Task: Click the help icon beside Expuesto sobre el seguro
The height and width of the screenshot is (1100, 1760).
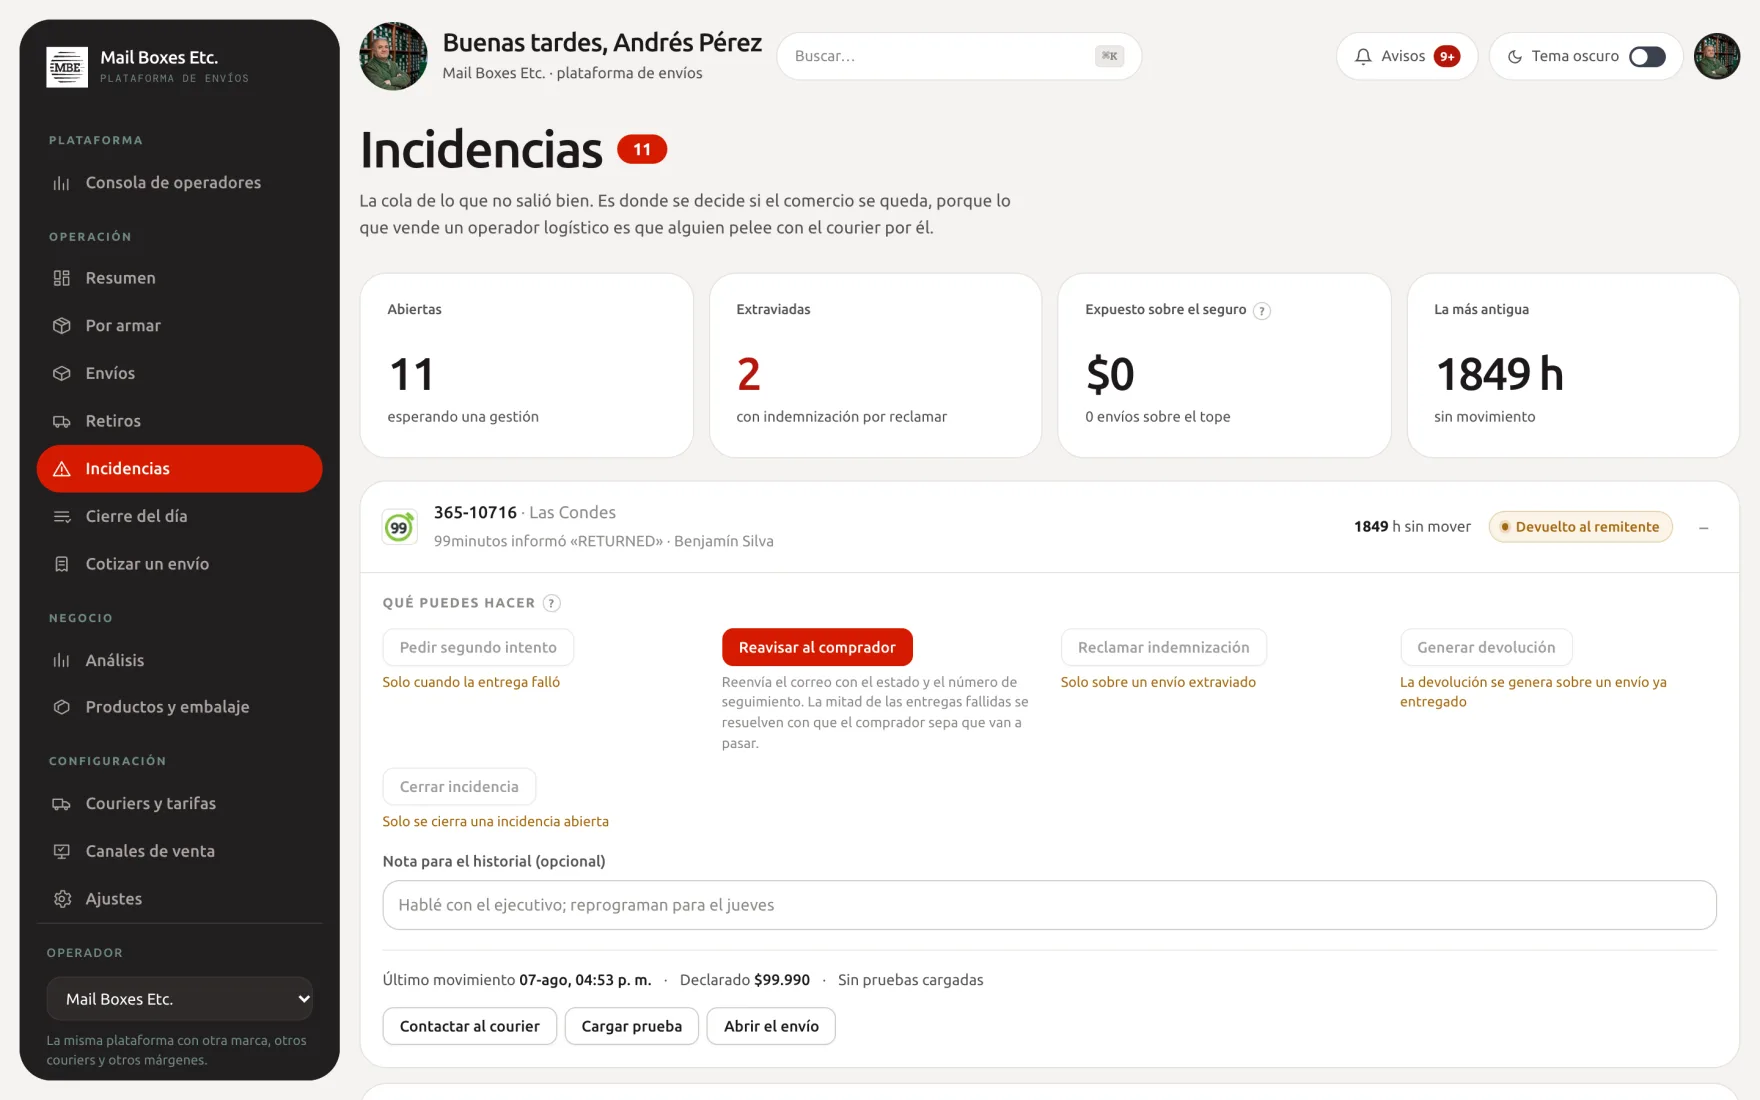Action: [x=1262, y=311]
